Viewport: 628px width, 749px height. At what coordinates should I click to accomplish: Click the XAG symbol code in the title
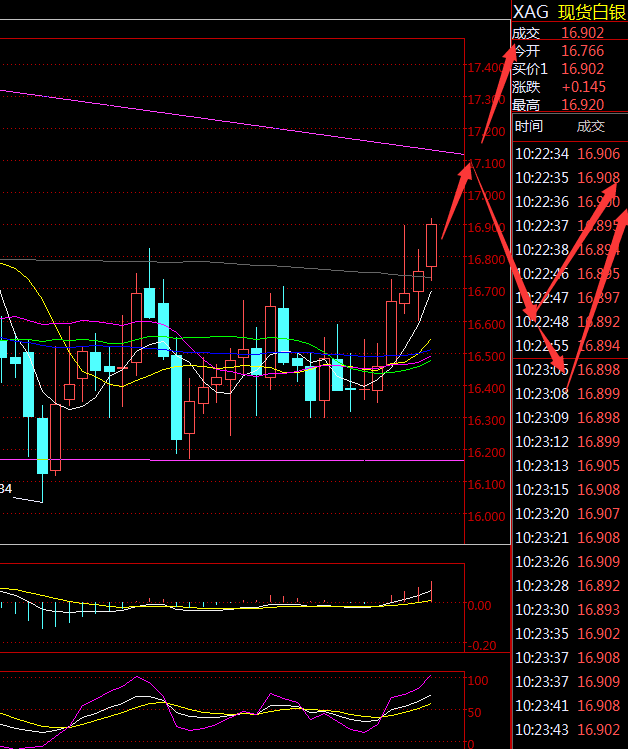tap(531, 12)
